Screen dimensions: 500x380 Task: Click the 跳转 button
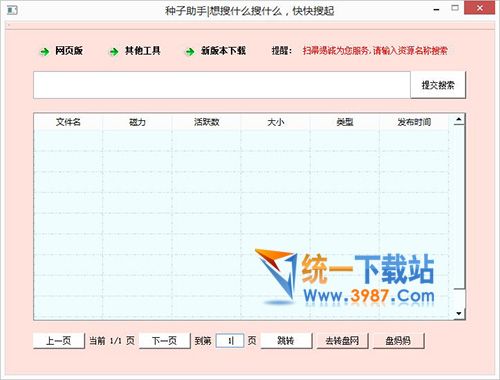[286, 341]
